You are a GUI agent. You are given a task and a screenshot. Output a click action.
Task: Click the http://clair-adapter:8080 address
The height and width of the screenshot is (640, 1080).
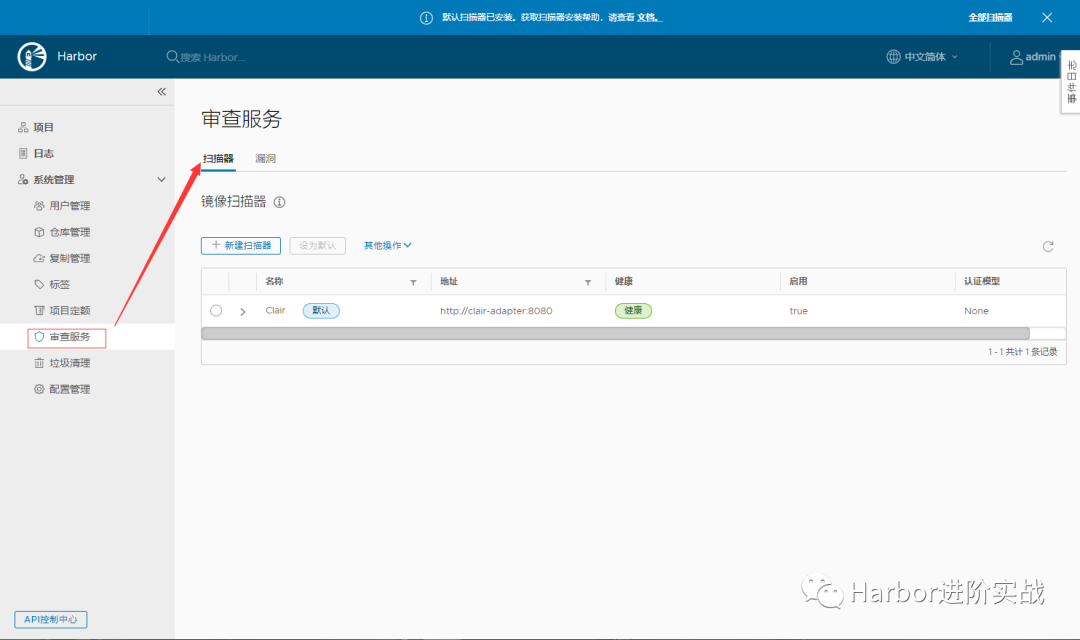(x=496, y=311)
